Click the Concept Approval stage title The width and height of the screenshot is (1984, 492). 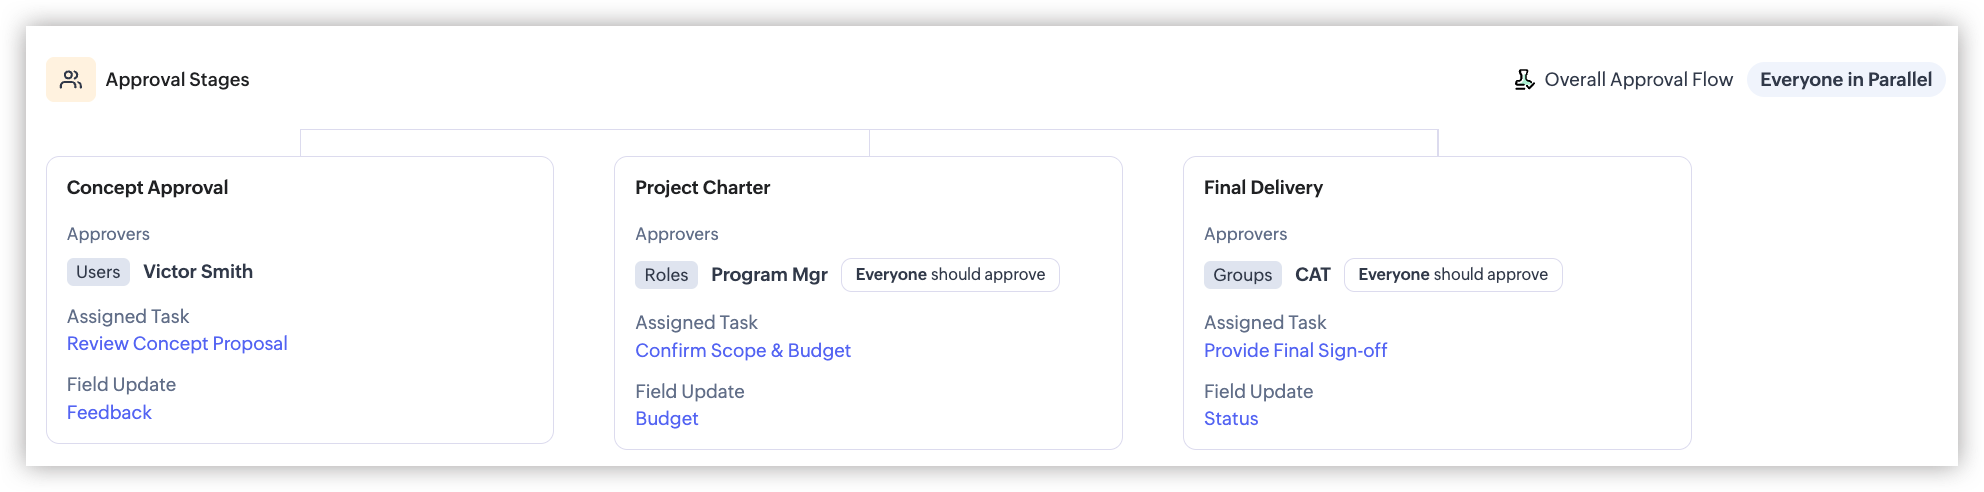coord(147,188)
